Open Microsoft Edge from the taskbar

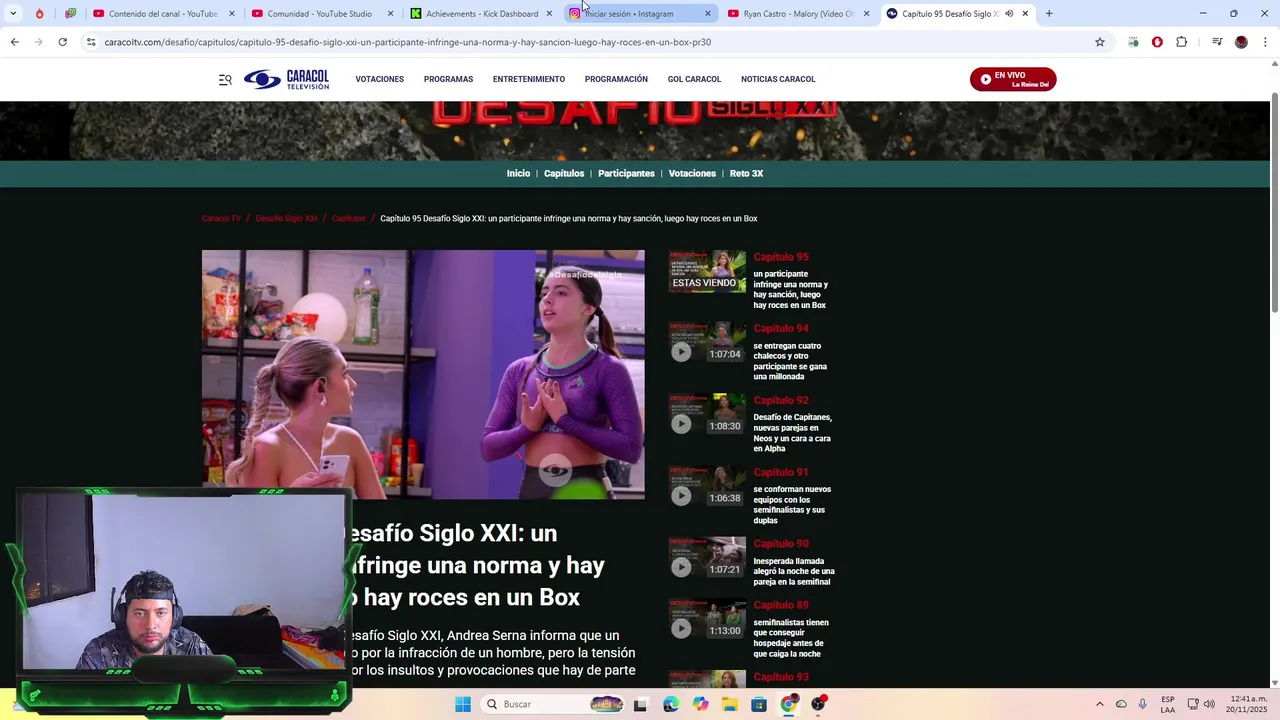click(671, 704)
